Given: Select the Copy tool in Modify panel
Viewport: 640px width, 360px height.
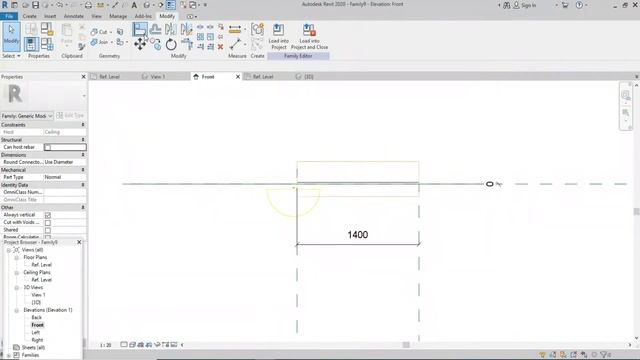Looking at the screenshot, I should (156, 44).
